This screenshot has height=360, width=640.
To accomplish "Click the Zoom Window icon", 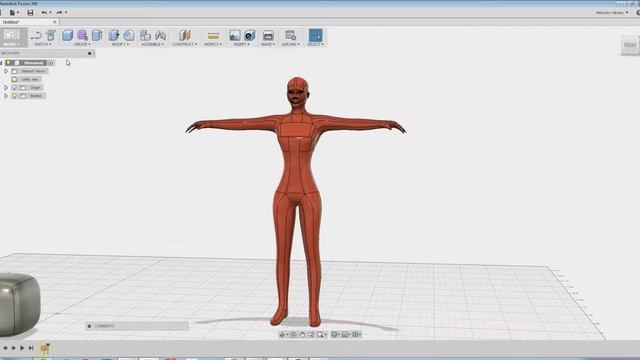I will [x=320, y=334].
